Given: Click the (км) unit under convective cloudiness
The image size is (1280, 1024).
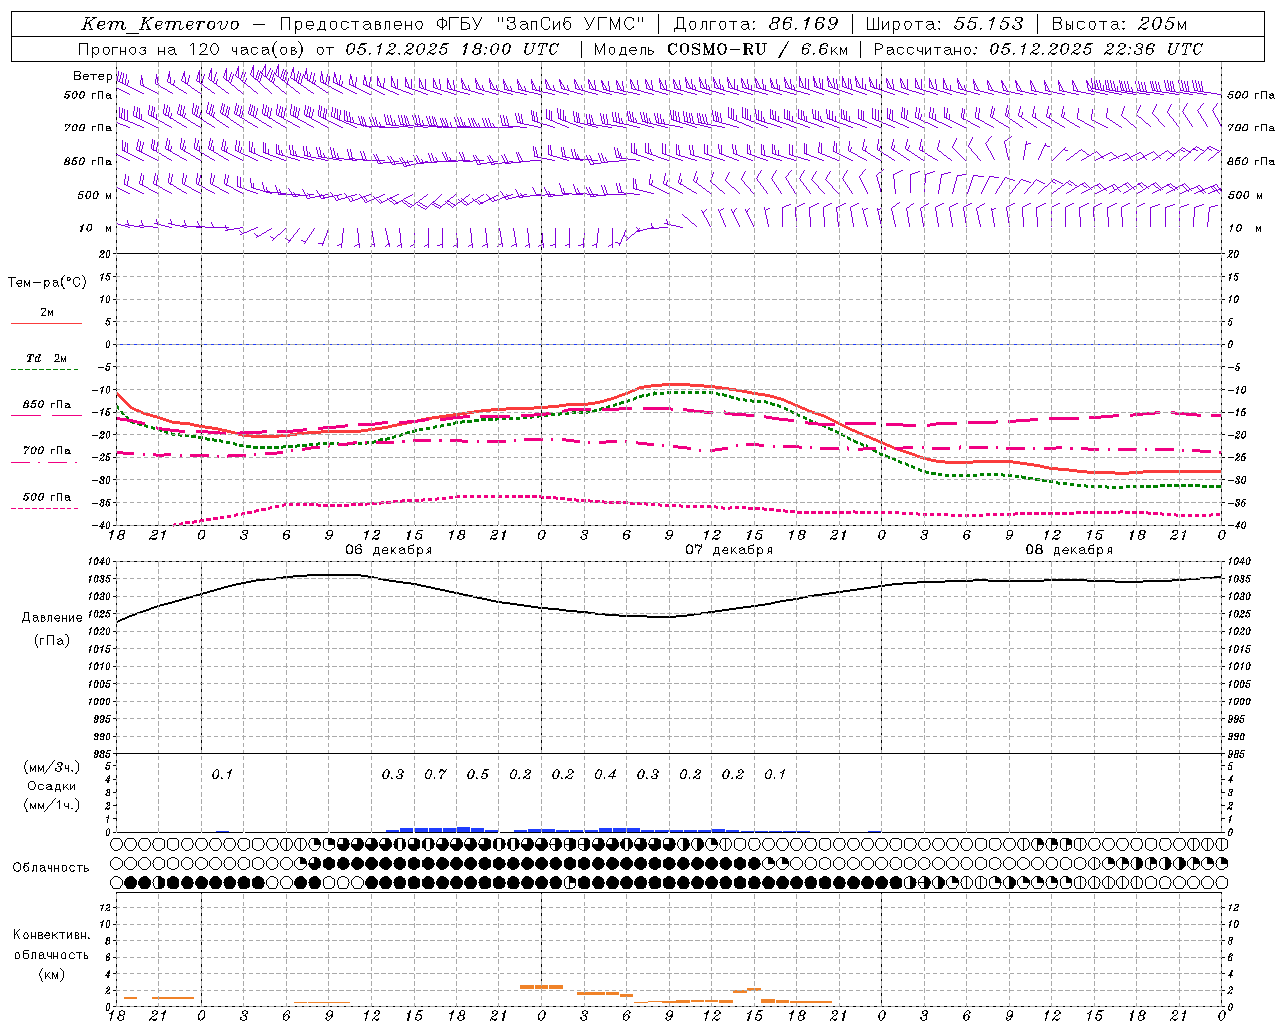Looking at the screenshot, I should (52, 973).
